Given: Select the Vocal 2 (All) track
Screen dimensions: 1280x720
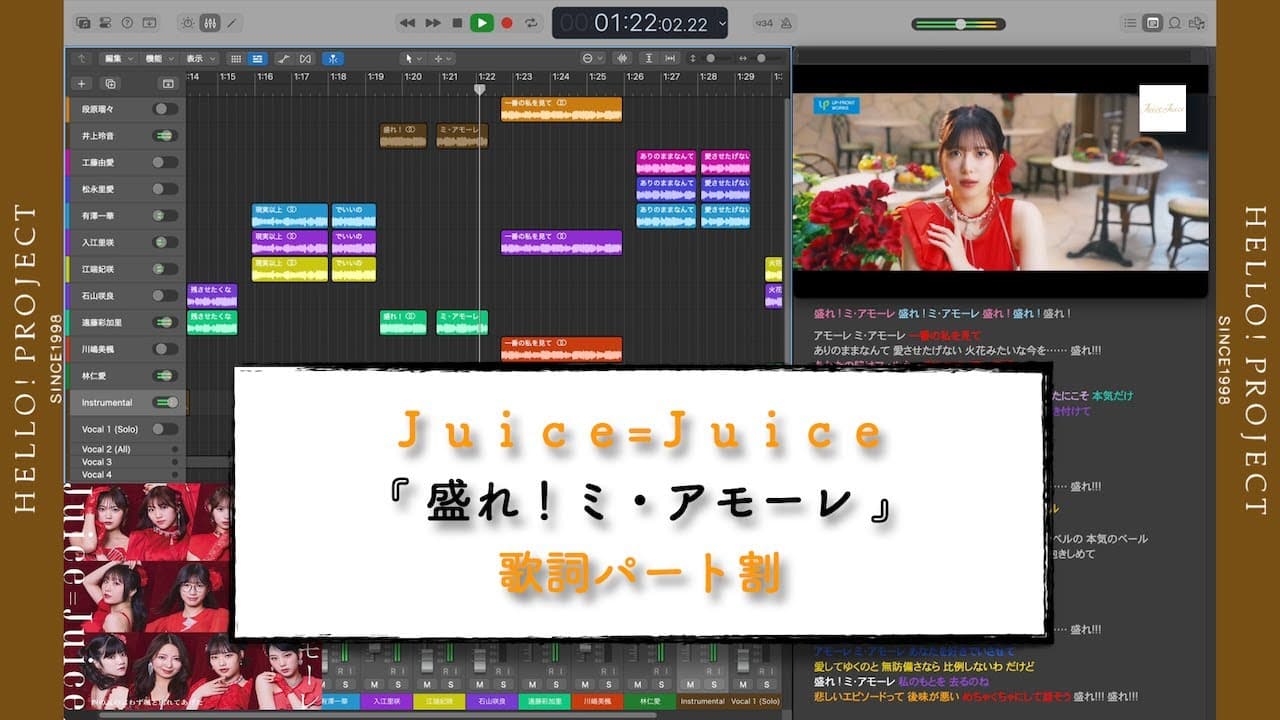Looking at the screenshot, I should [126, 450].
